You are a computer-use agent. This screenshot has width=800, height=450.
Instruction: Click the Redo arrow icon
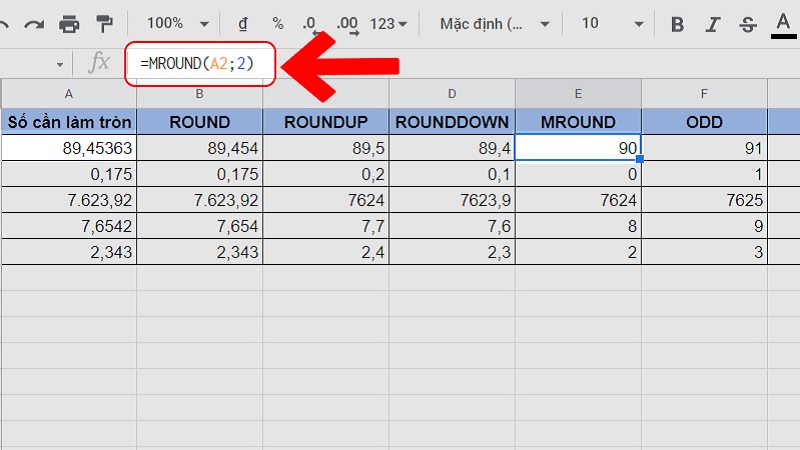[x=34, y=22]
